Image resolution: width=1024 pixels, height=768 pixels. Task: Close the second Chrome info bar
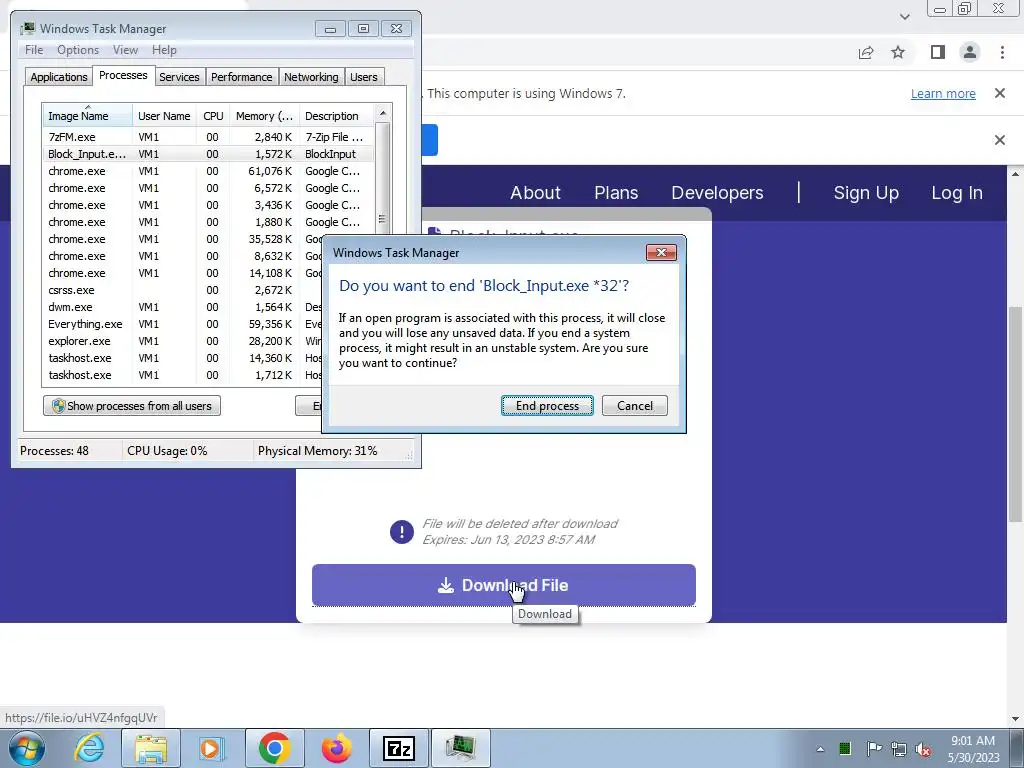1000,140
